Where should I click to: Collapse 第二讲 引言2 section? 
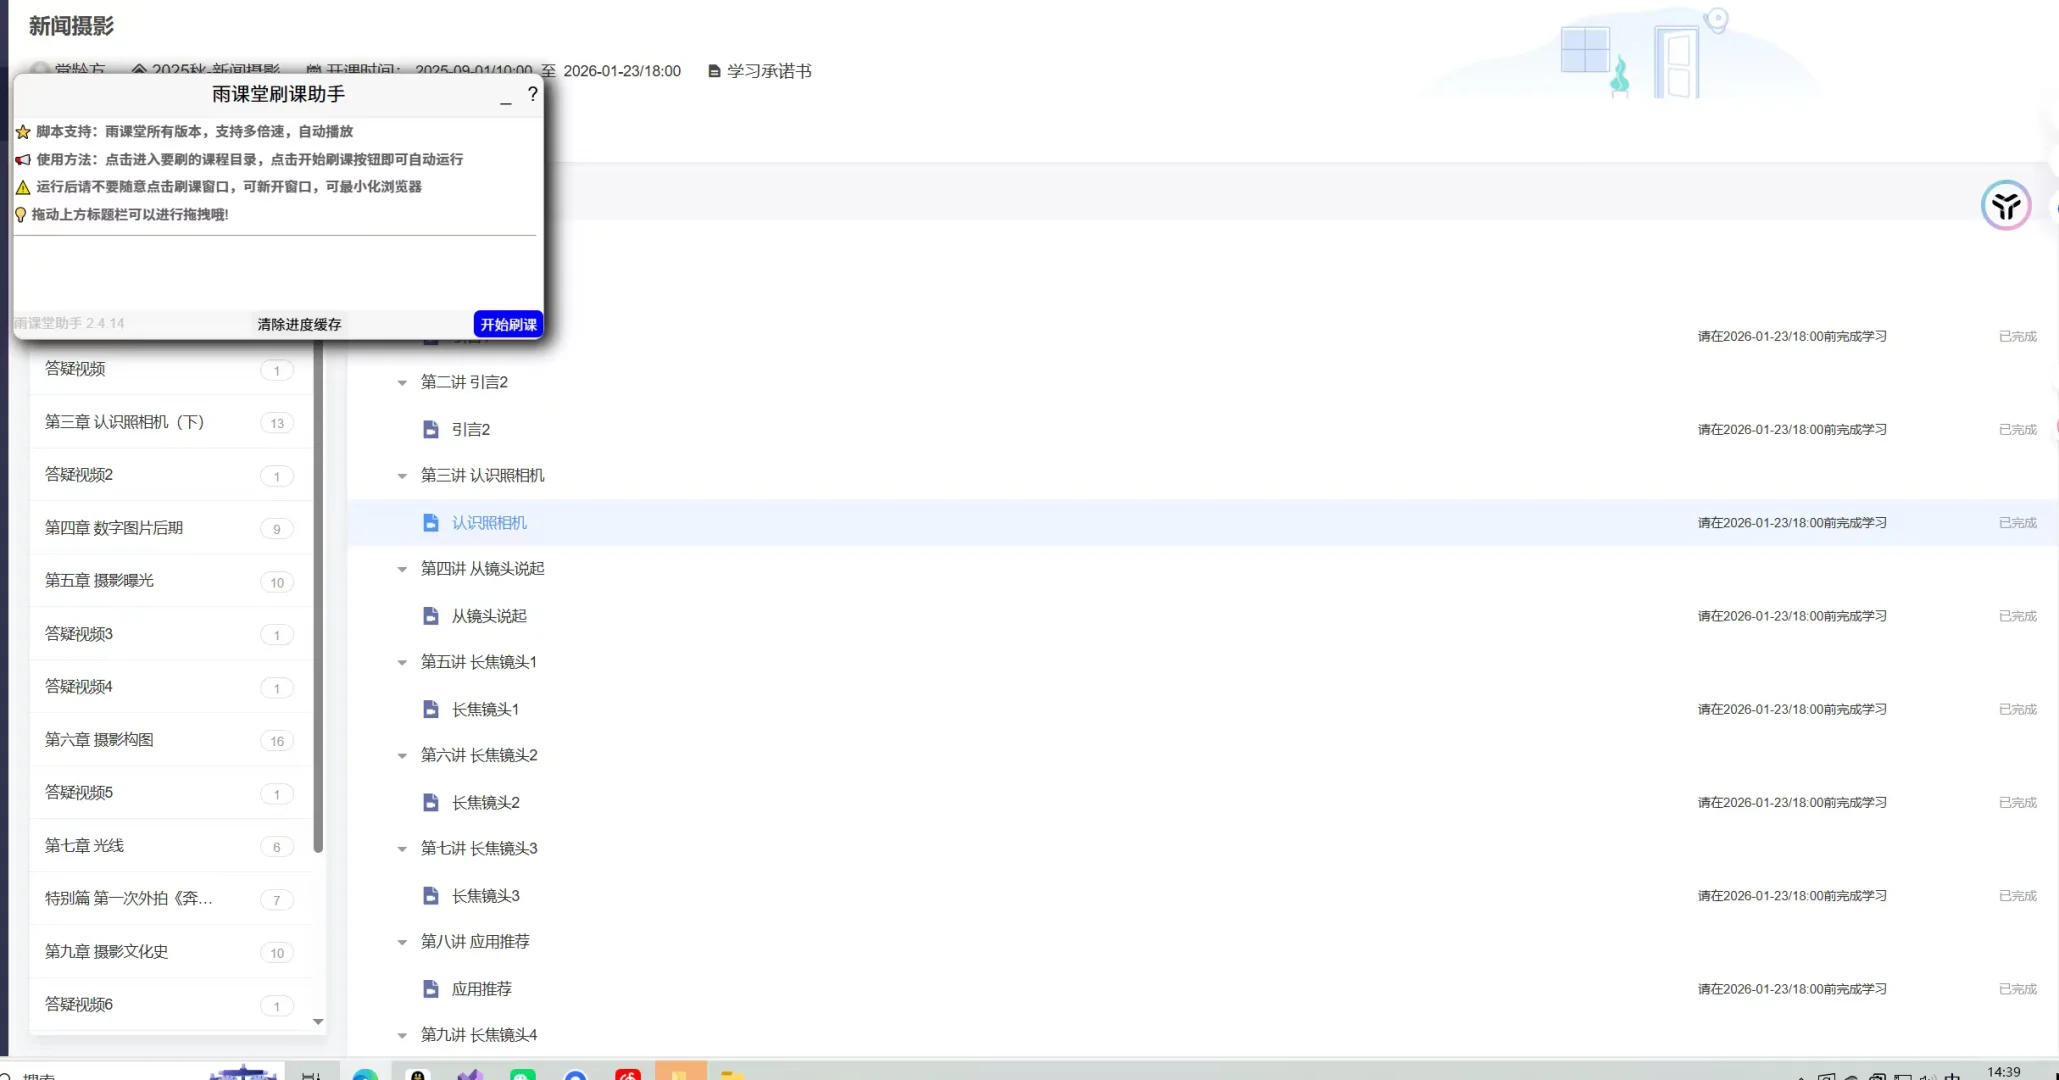(402, 383)
